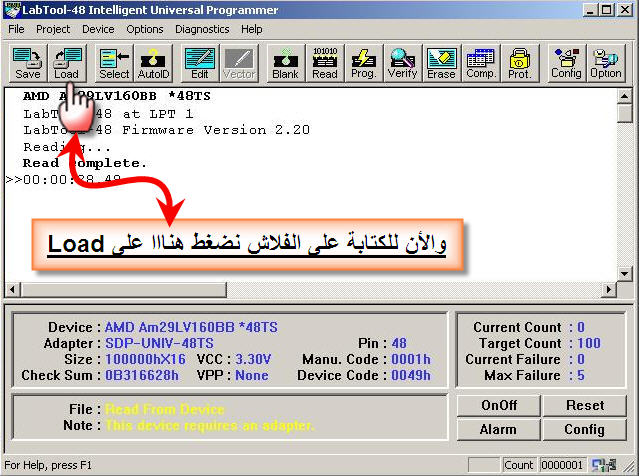The image size is (639, 476).
Task: Start the Prog. programming tool
Action: coord(364,63)
